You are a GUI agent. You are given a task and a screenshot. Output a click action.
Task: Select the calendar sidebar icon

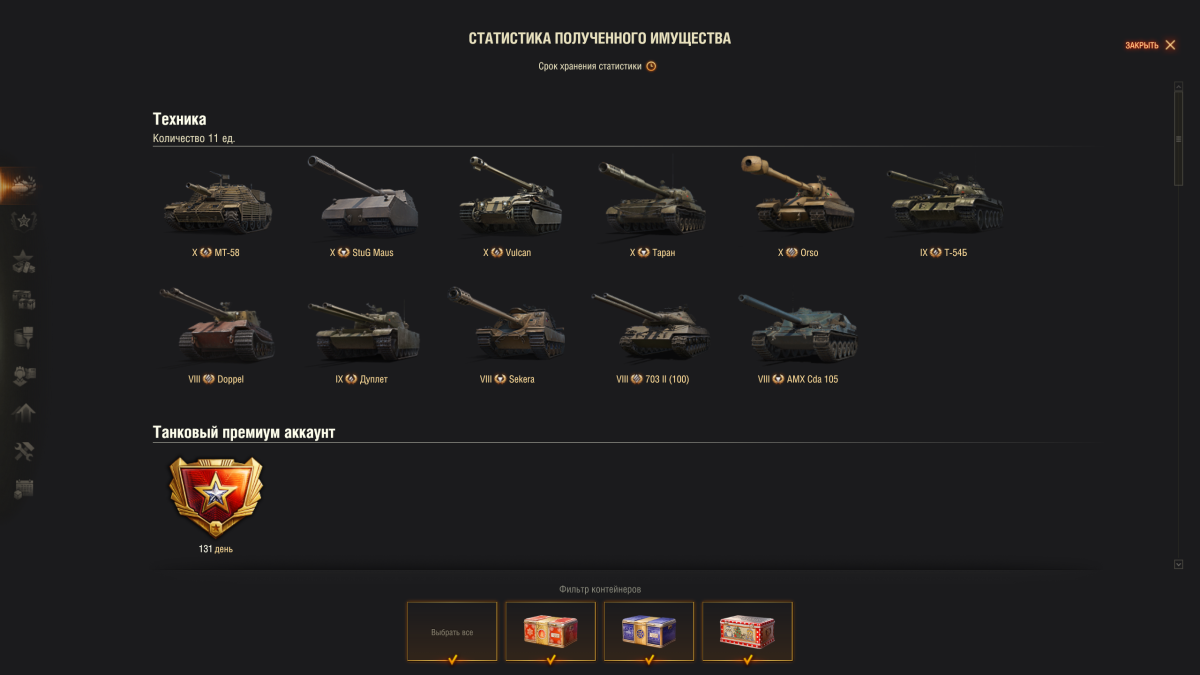23,489
